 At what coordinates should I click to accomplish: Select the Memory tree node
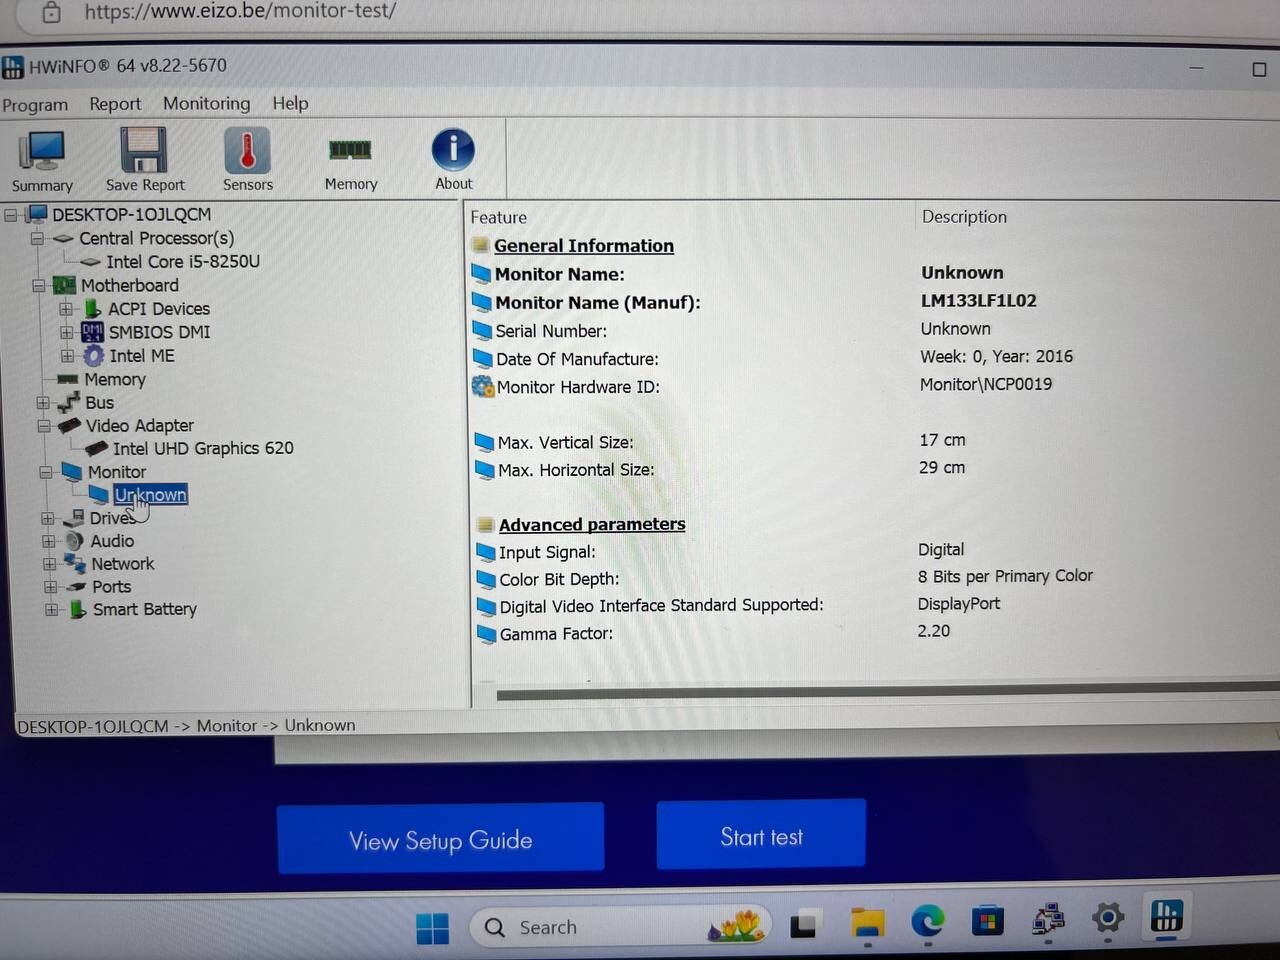(114, 379)
